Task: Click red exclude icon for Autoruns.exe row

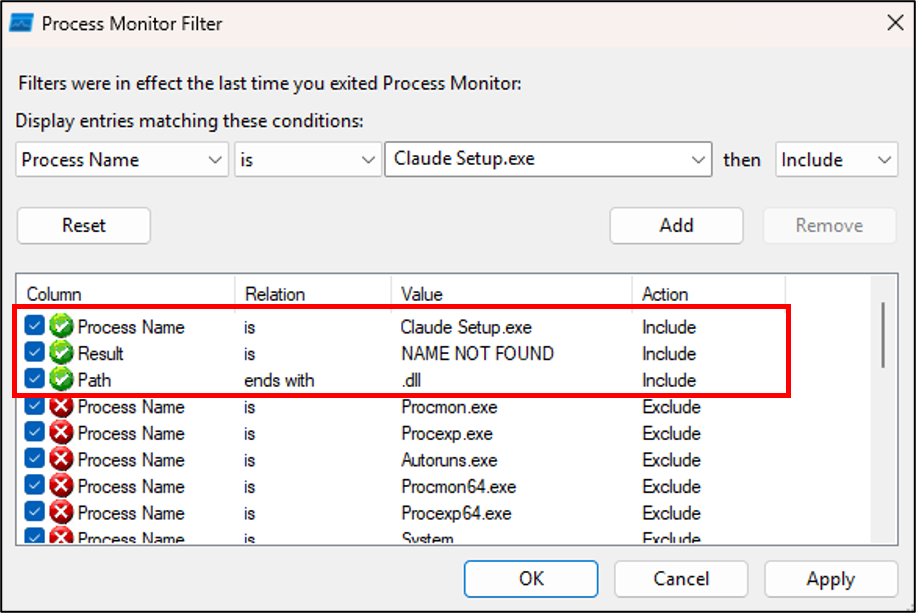Action: (61, 460)
